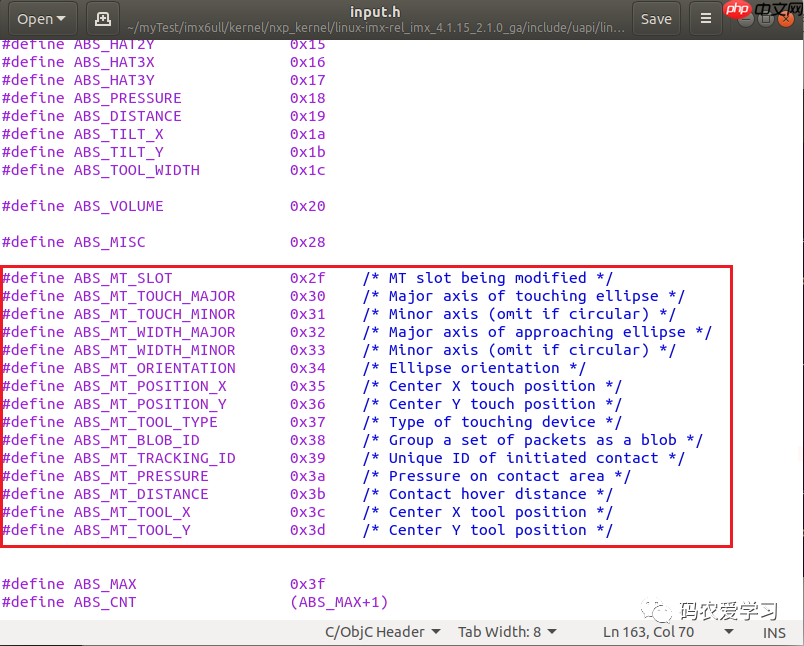Viewport: 804px width, 646px height.
Task: Expand the Open recent files dropdown arrow
Action: [61, 19]
